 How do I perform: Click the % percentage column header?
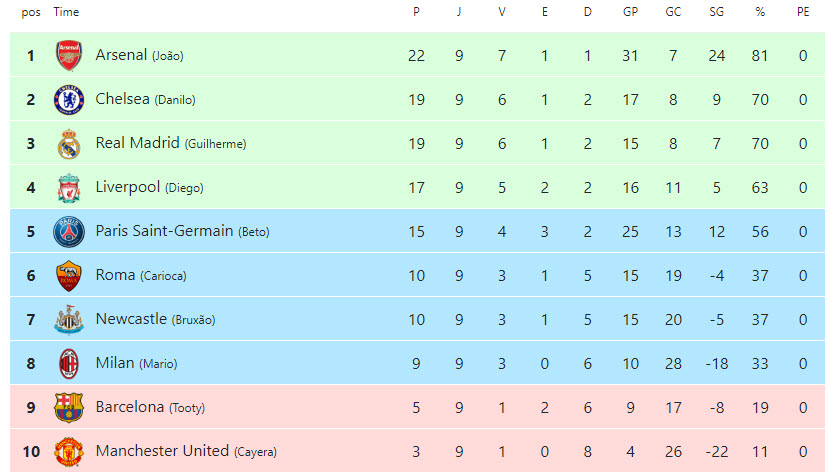point(760,12)
